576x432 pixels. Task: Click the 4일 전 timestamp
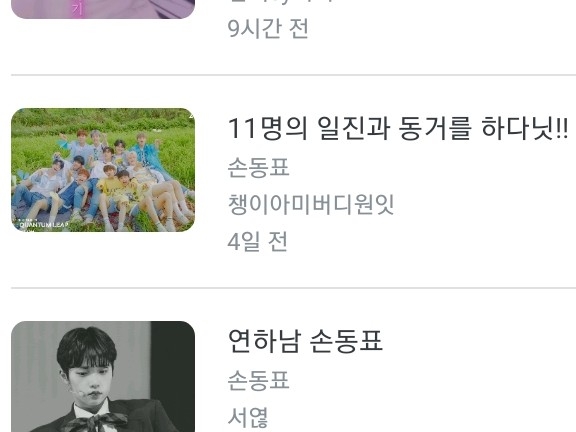coord(258,242)
